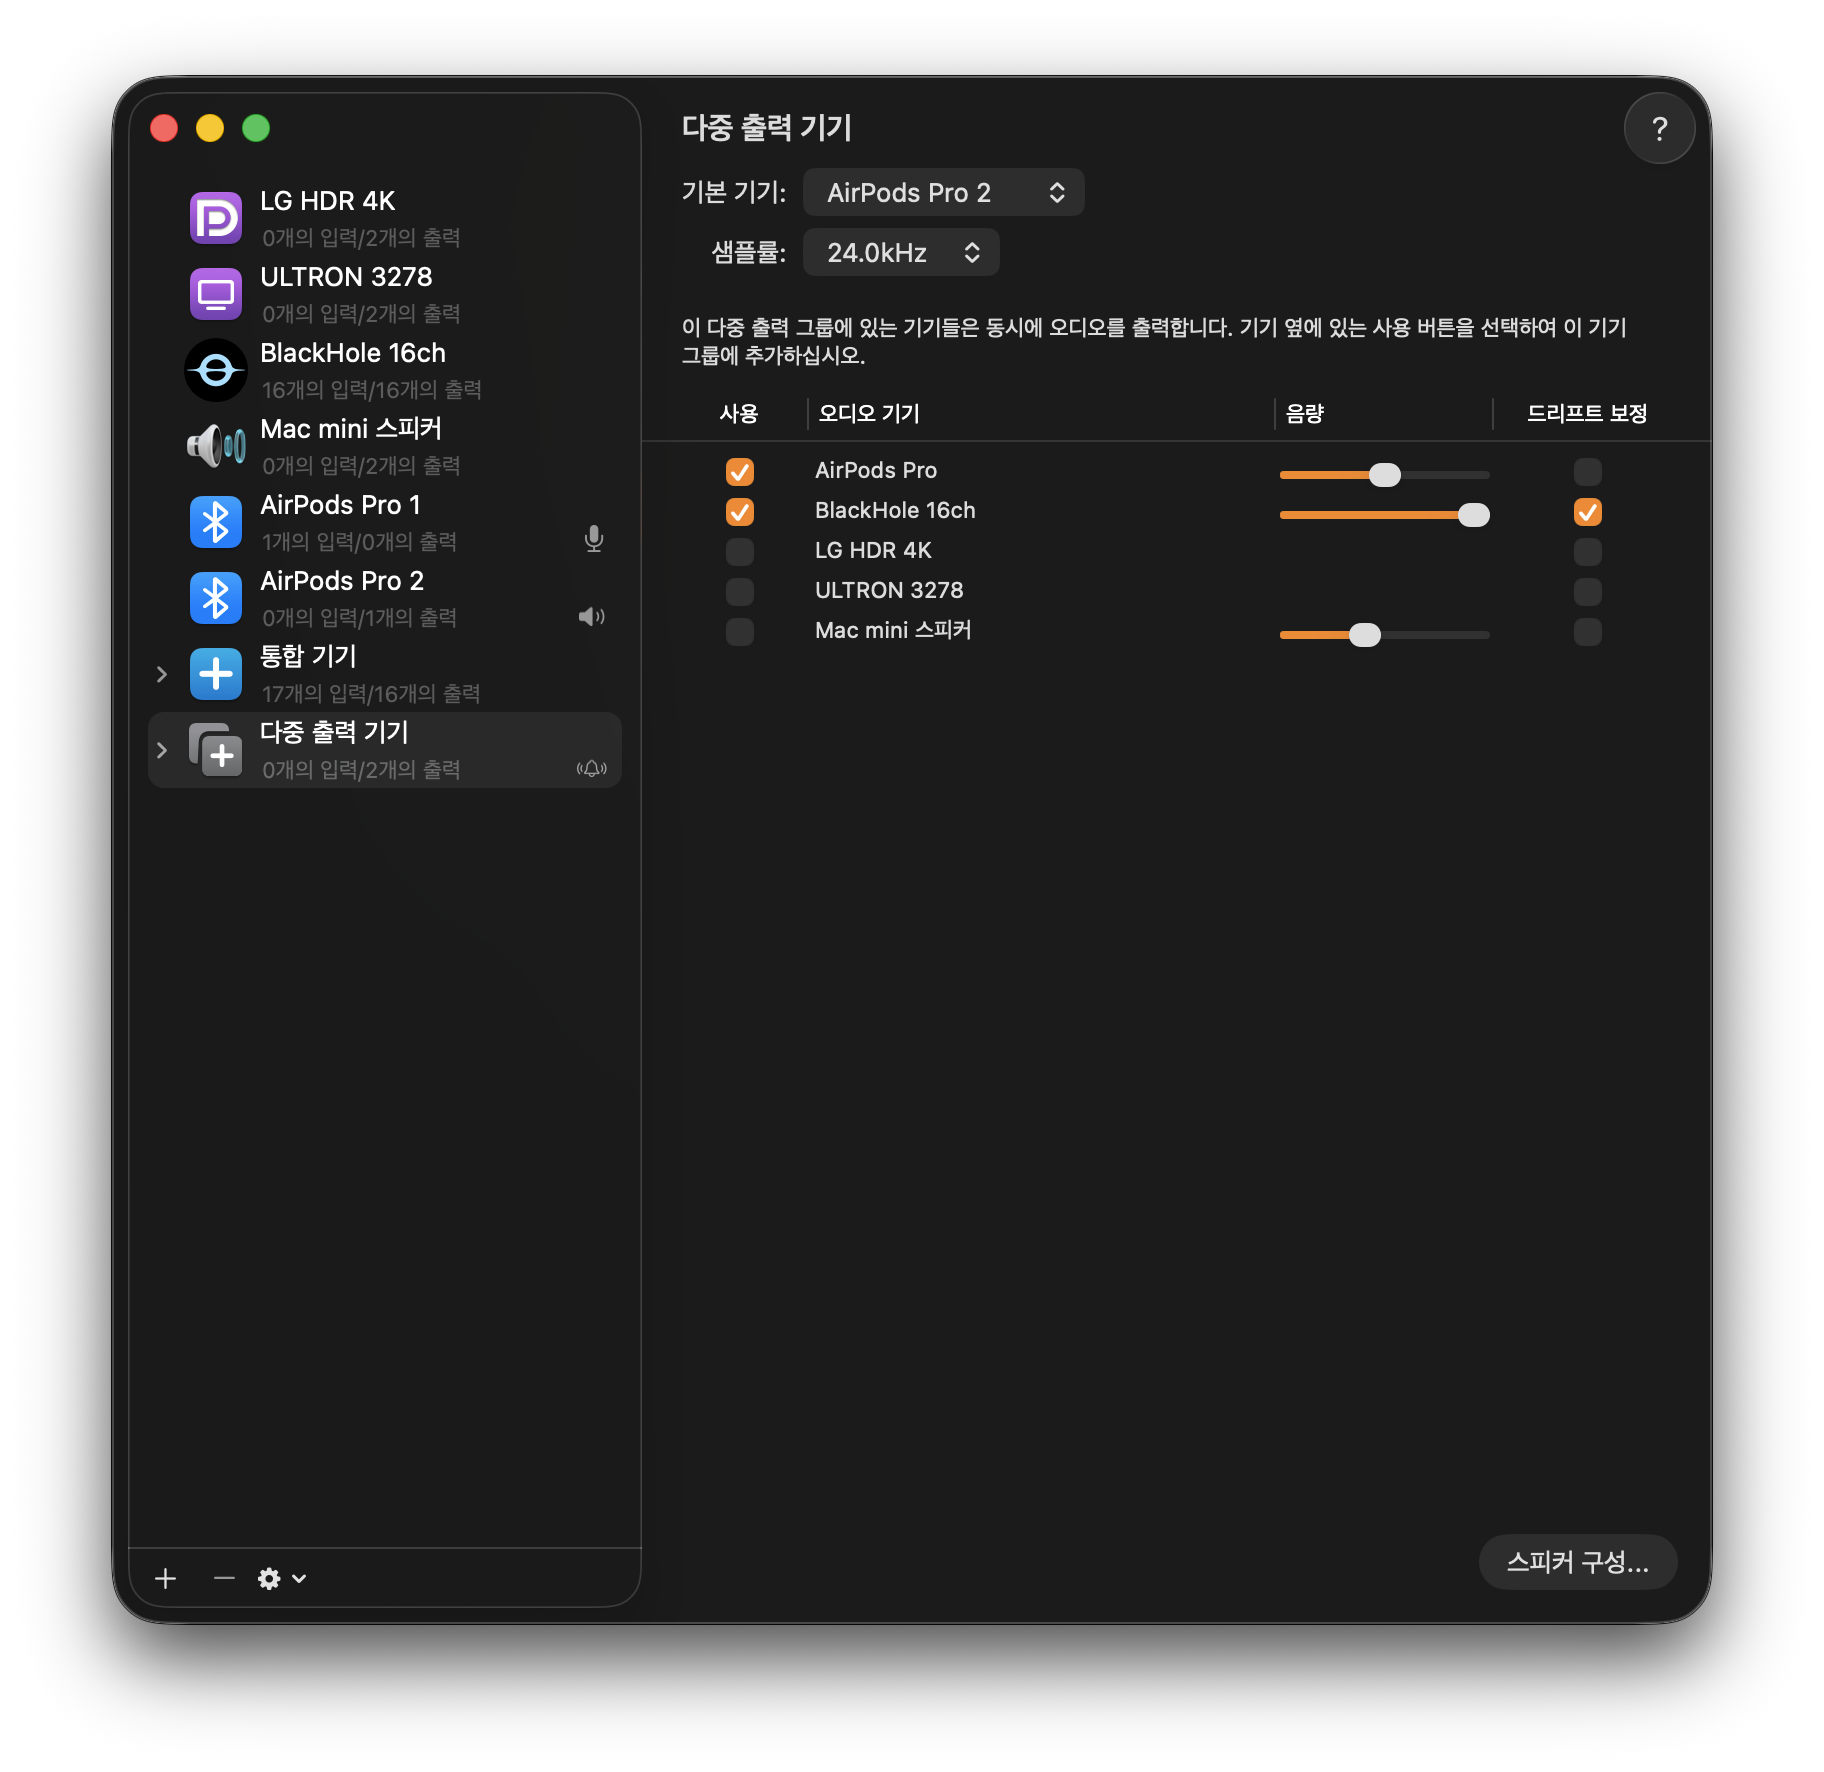Select the BlackHole 16ch device icon
This screenshot has height=1772, width=1824.
[x=215, y=370]
